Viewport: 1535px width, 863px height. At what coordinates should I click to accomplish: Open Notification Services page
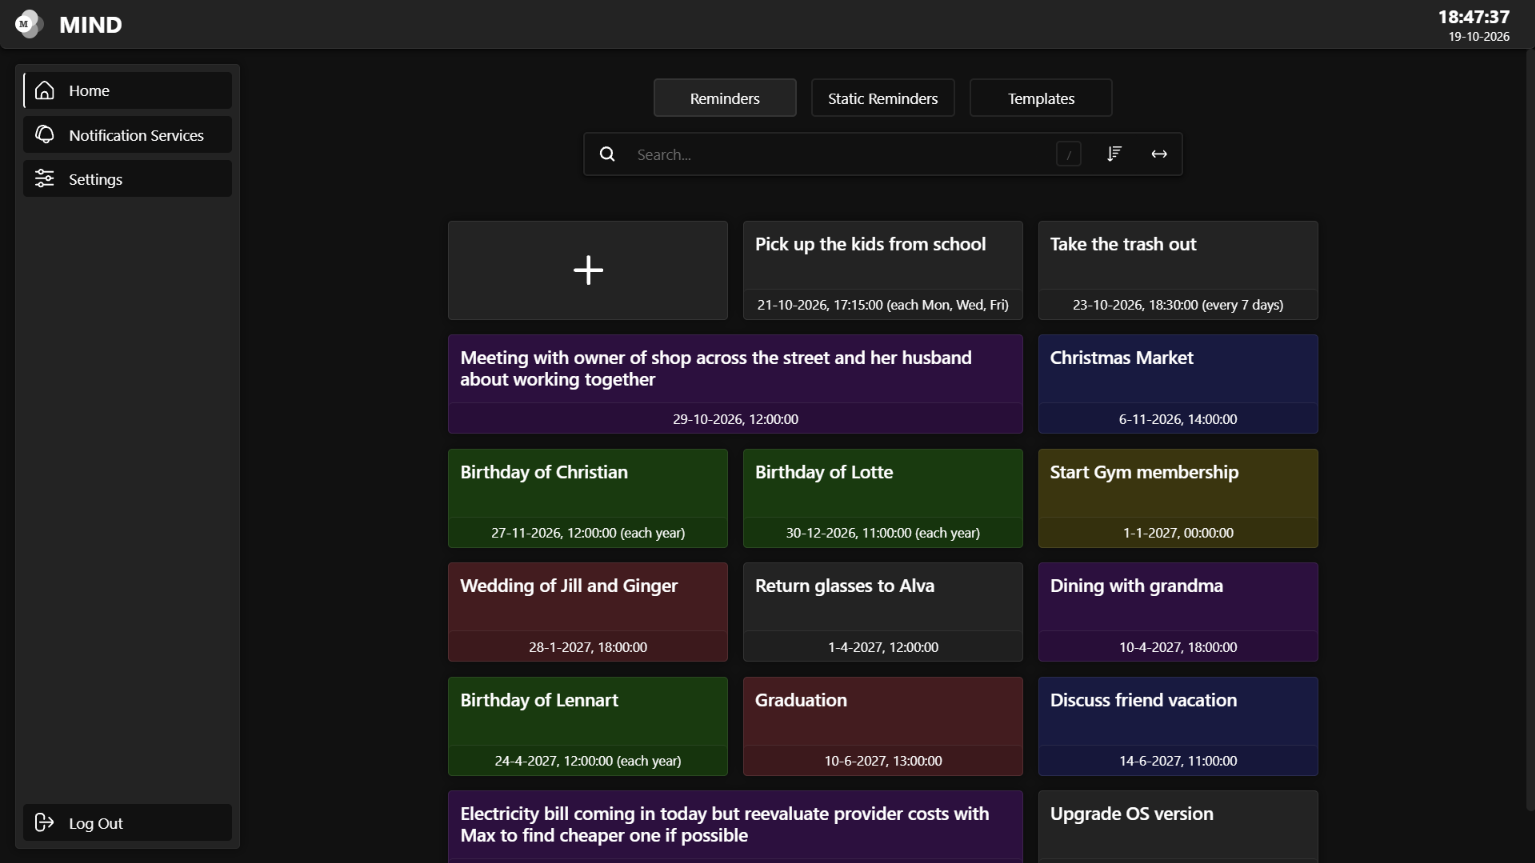pyautogui.click(x=128, y=135)
